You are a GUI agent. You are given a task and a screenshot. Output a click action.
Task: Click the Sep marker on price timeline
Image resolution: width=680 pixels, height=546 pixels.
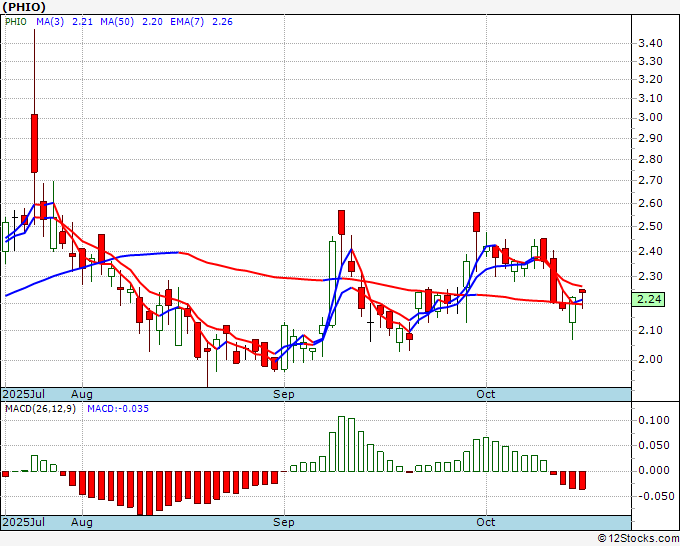(x=284, y=394)
